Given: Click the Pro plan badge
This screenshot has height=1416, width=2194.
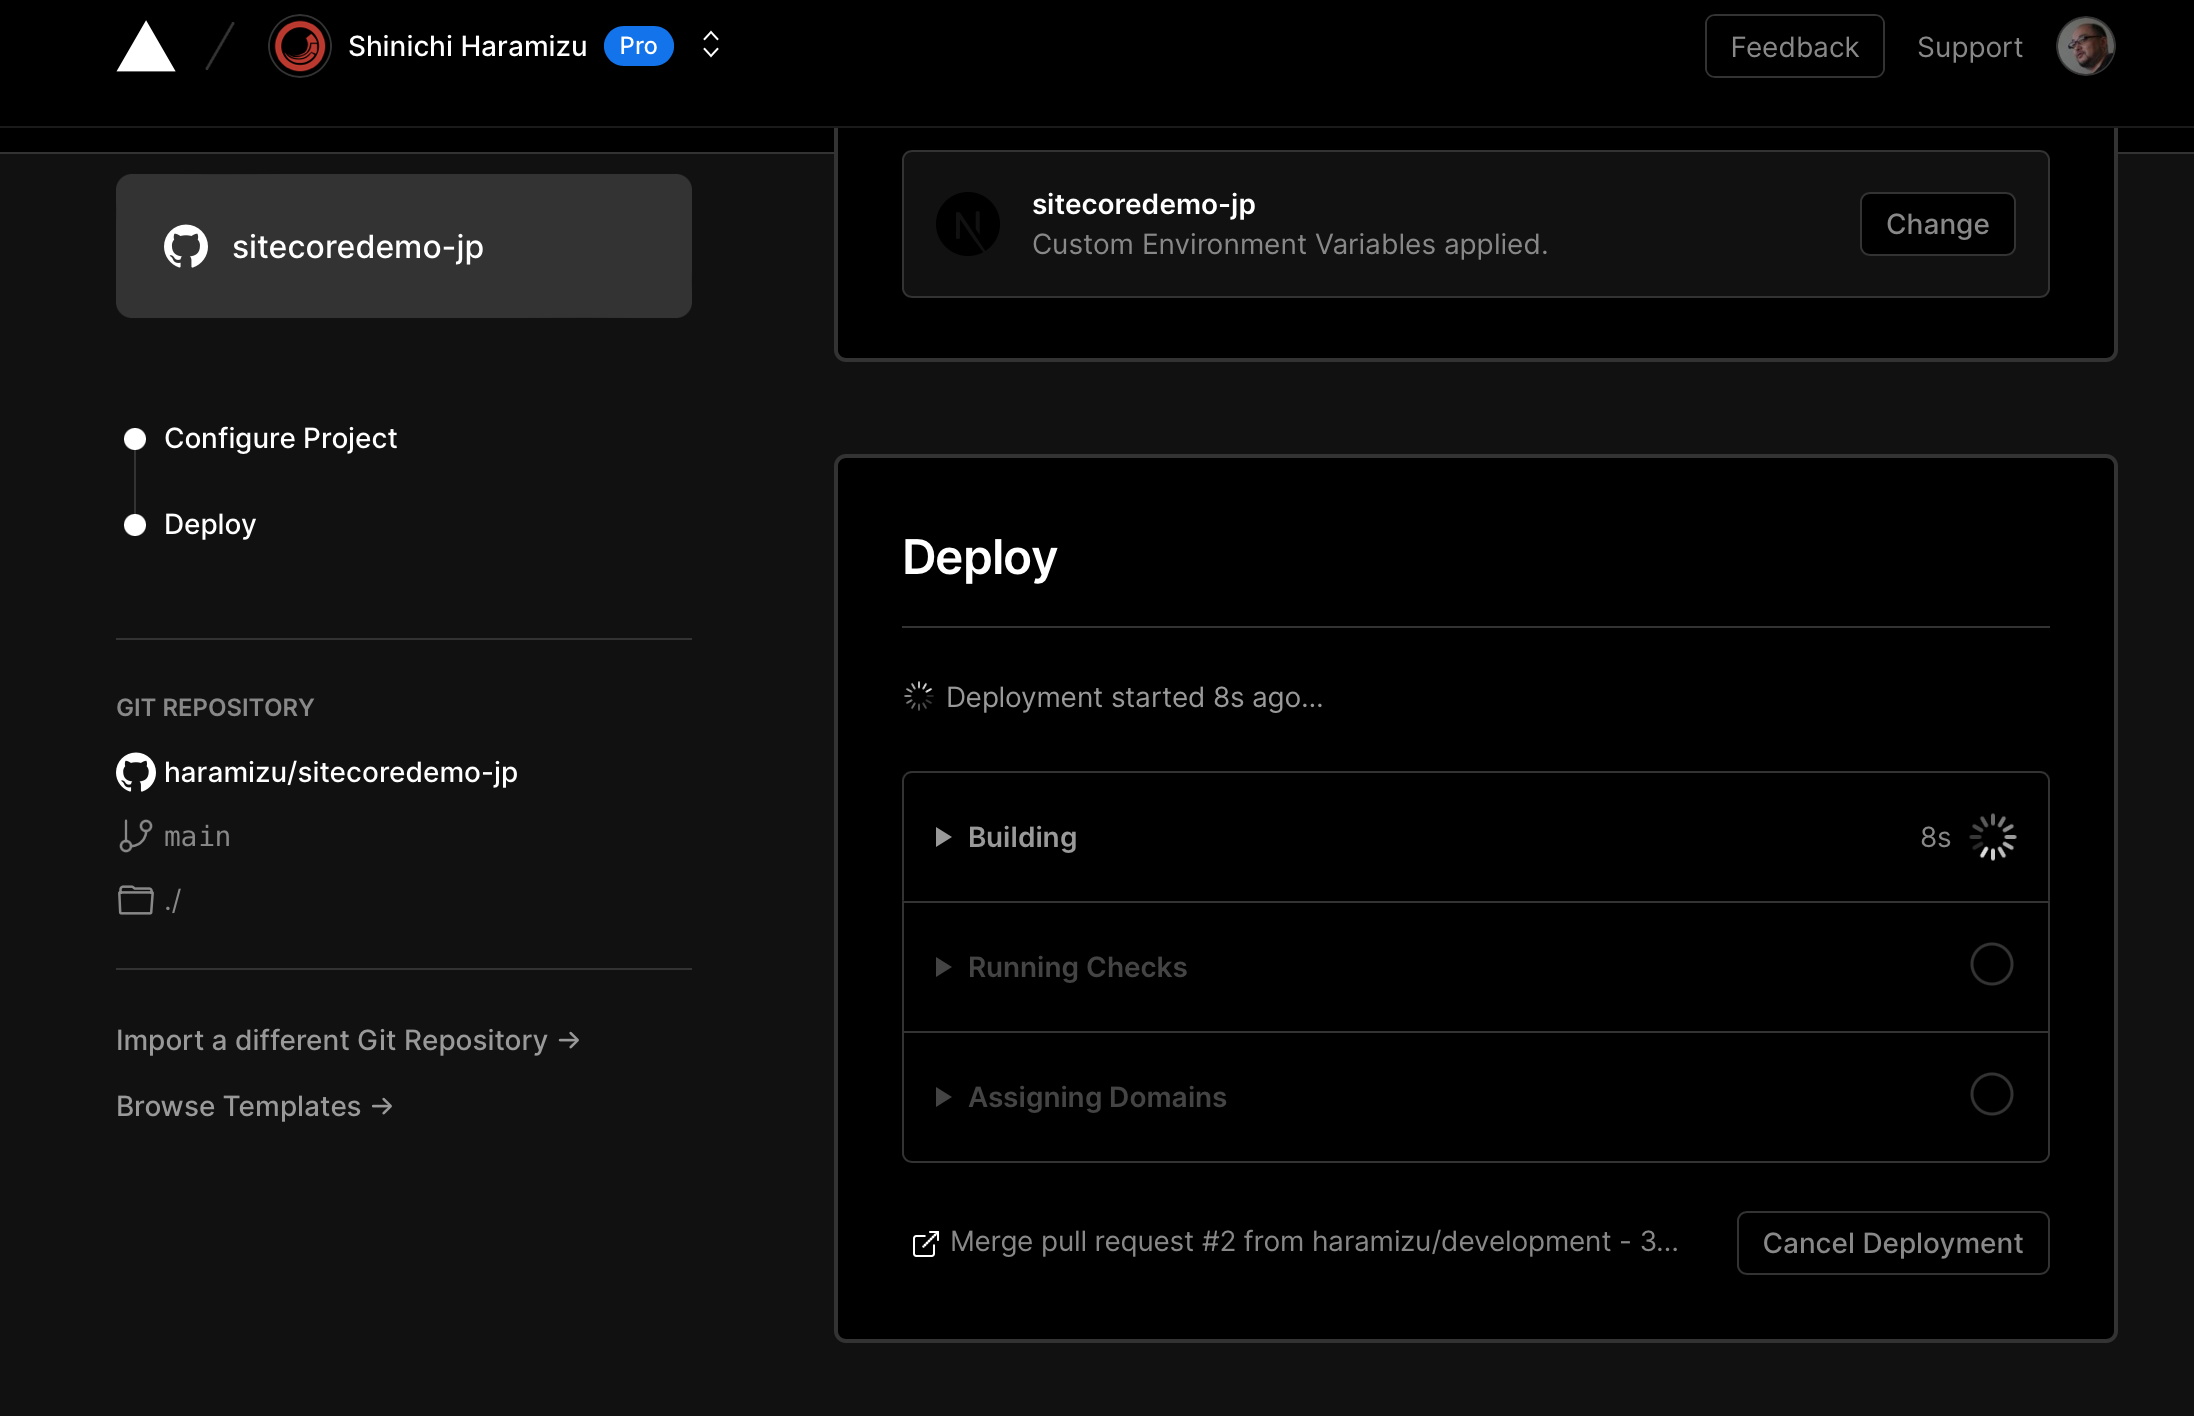Looking at the screenshot, I should tap(638, 46).
